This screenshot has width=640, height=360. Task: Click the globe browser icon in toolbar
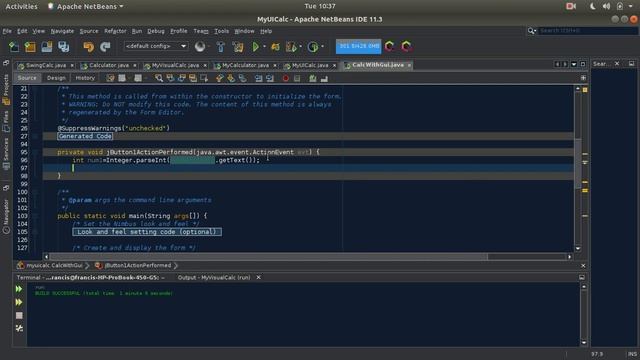click(x=200, y=47)
